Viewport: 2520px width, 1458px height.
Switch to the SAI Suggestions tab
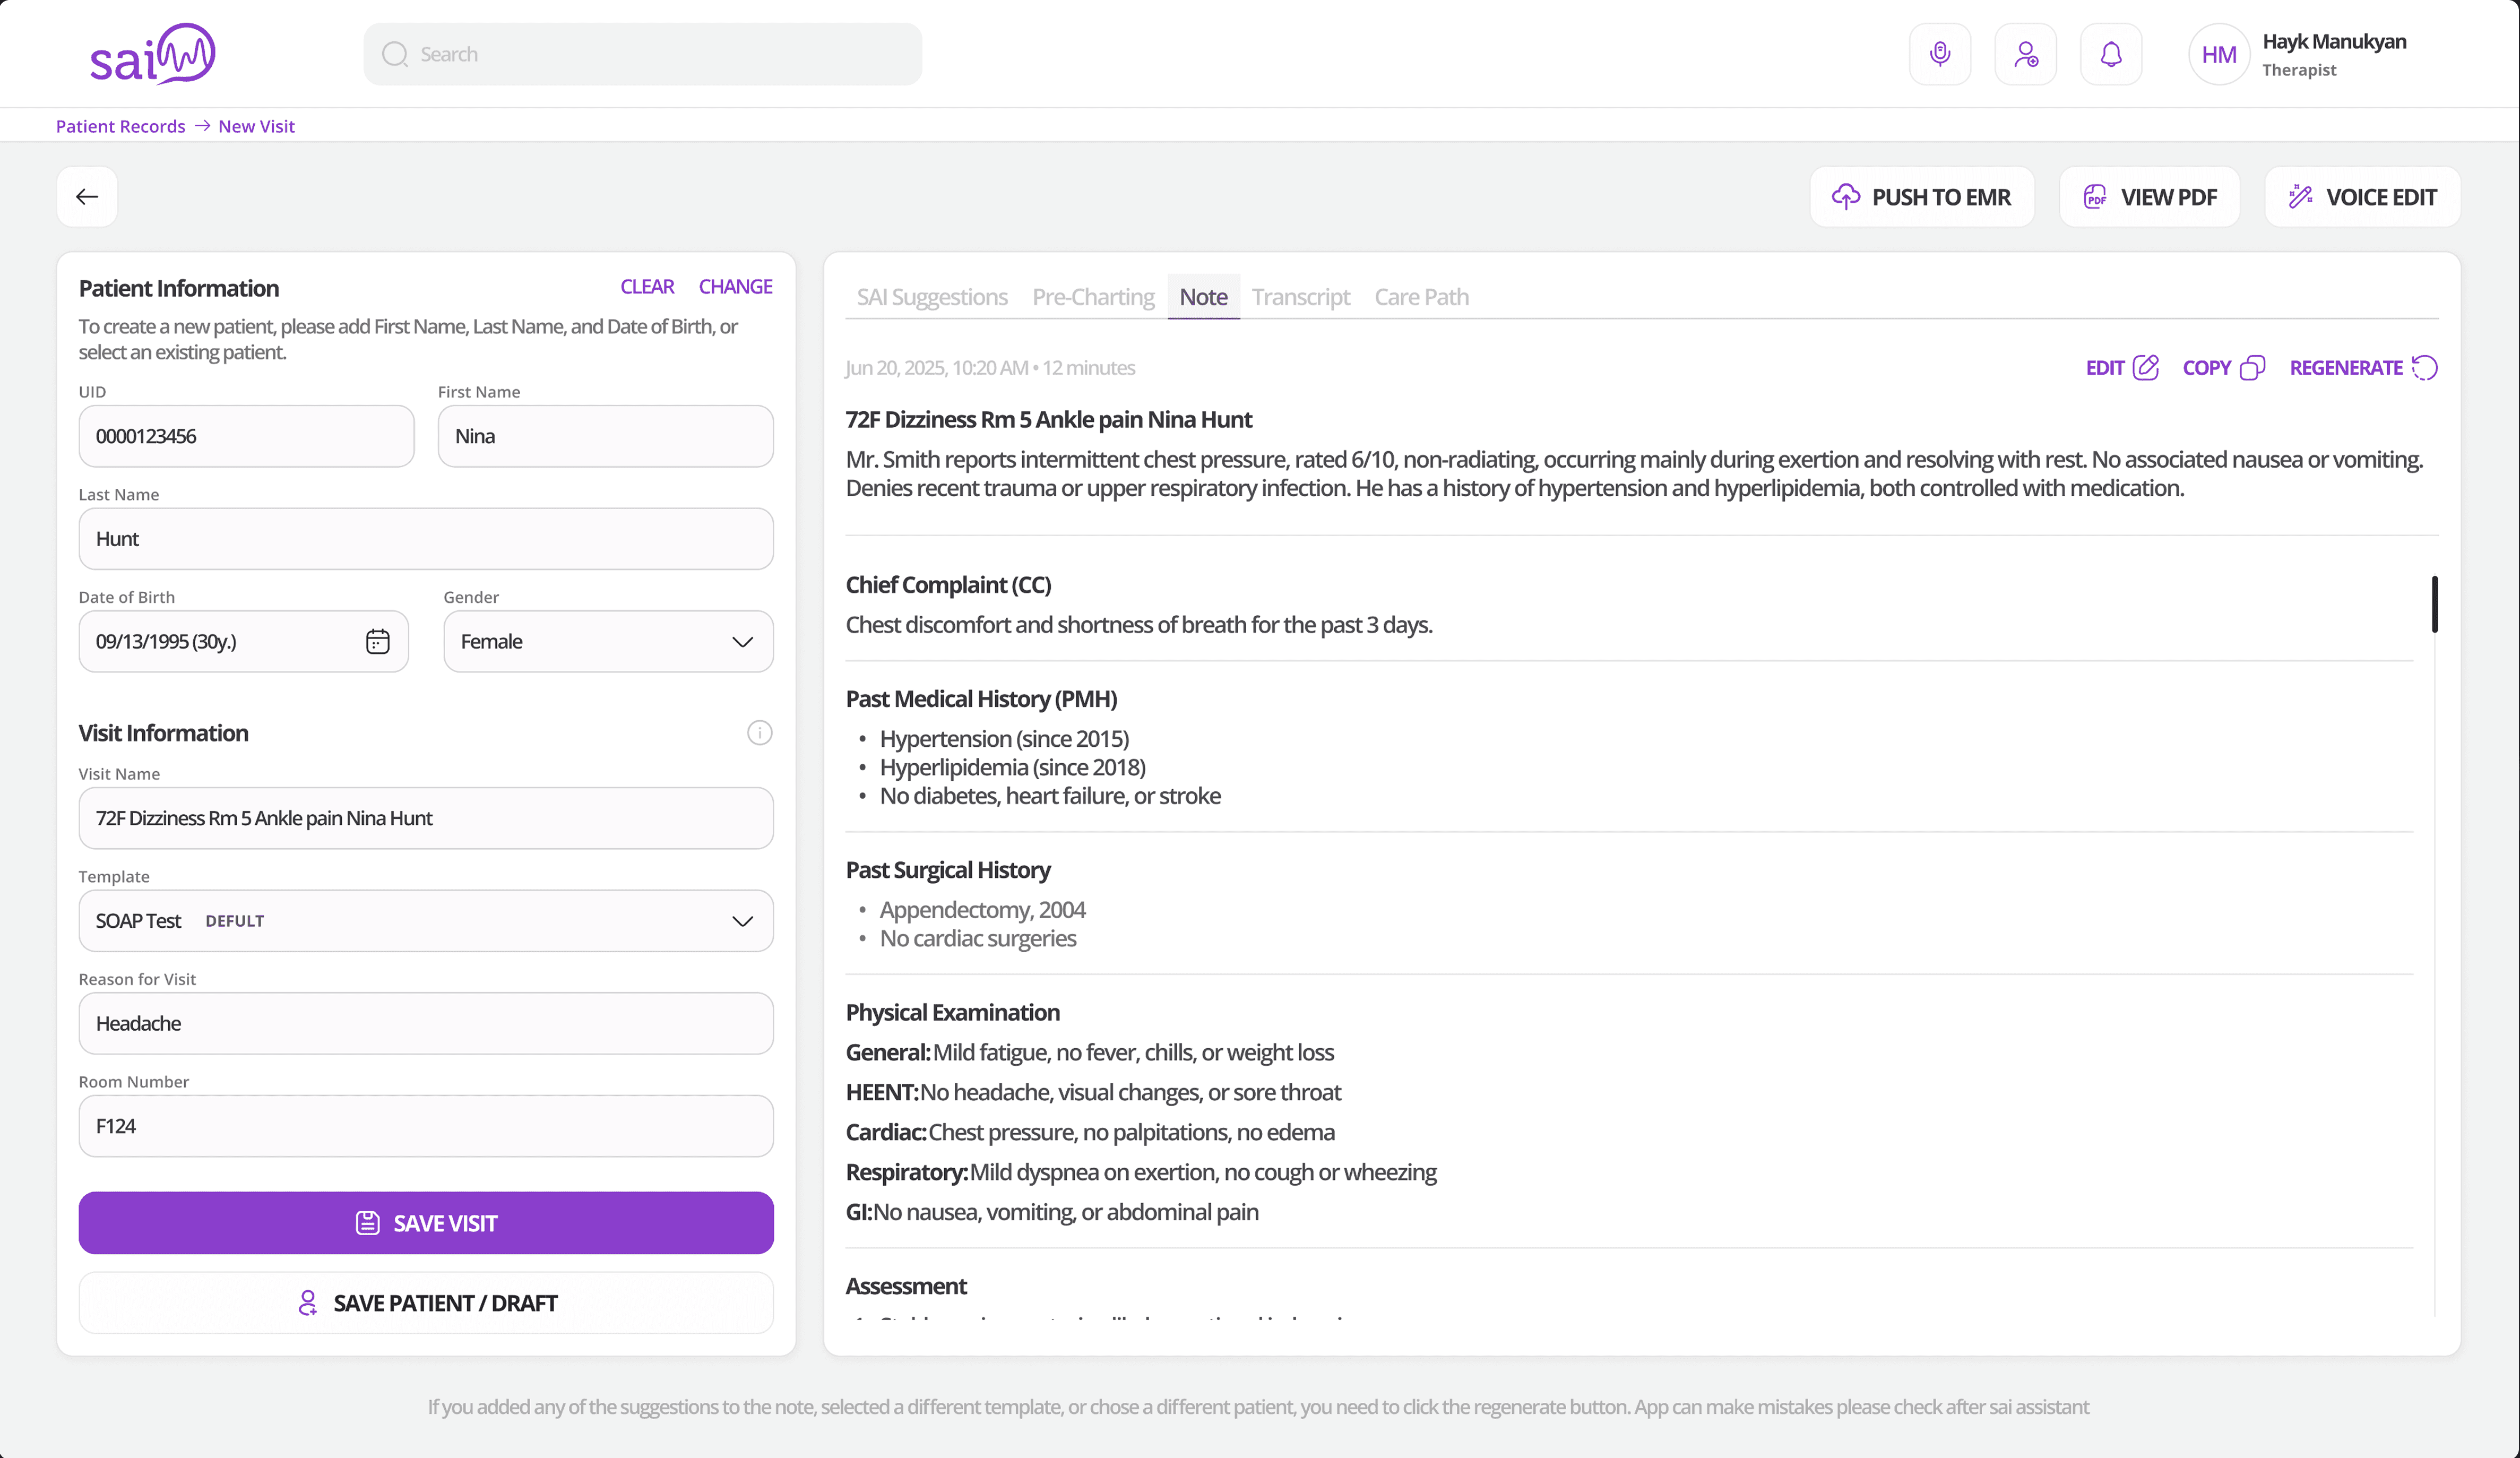tap(932, 297)
